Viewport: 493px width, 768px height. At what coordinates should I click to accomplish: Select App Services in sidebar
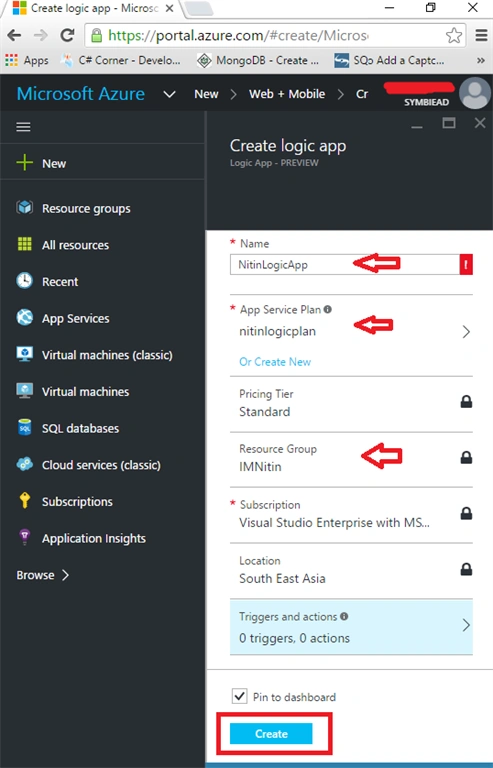(x=75, y=318)
